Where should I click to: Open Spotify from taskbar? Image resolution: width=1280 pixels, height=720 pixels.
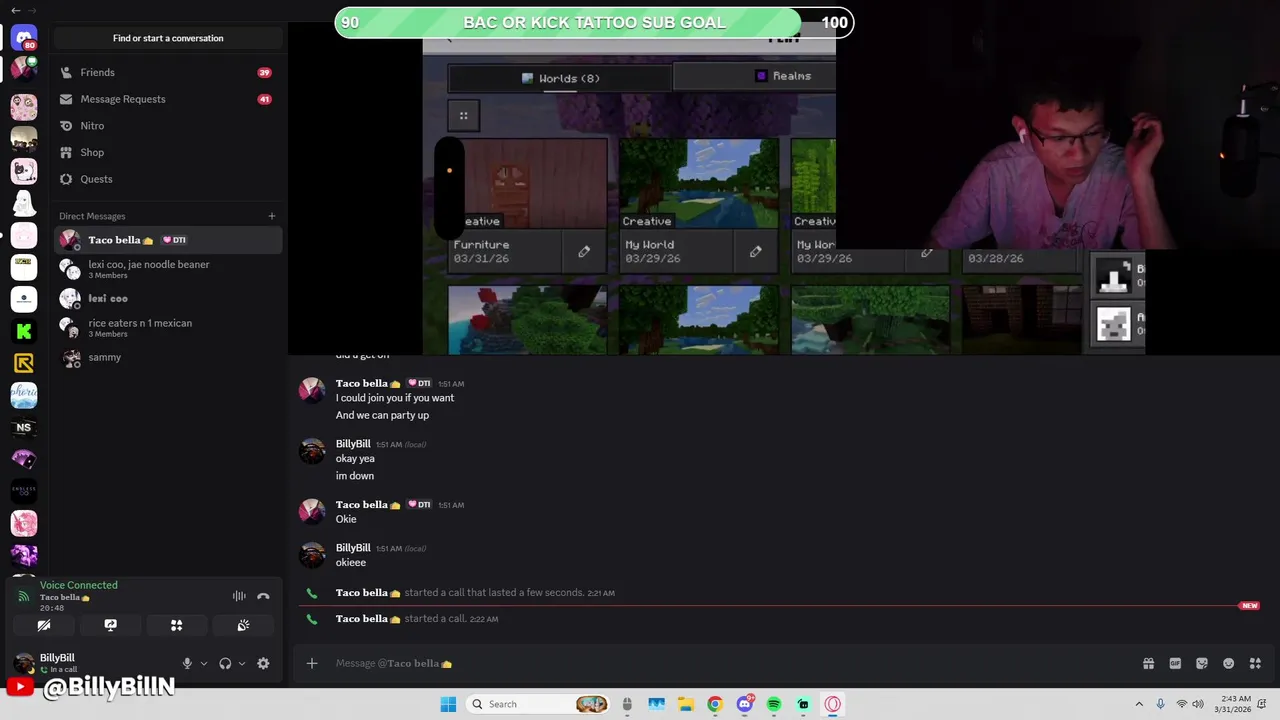774,704
